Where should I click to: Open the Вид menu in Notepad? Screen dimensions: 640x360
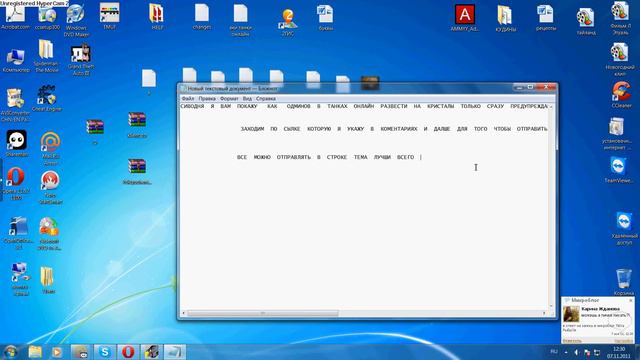247,98
